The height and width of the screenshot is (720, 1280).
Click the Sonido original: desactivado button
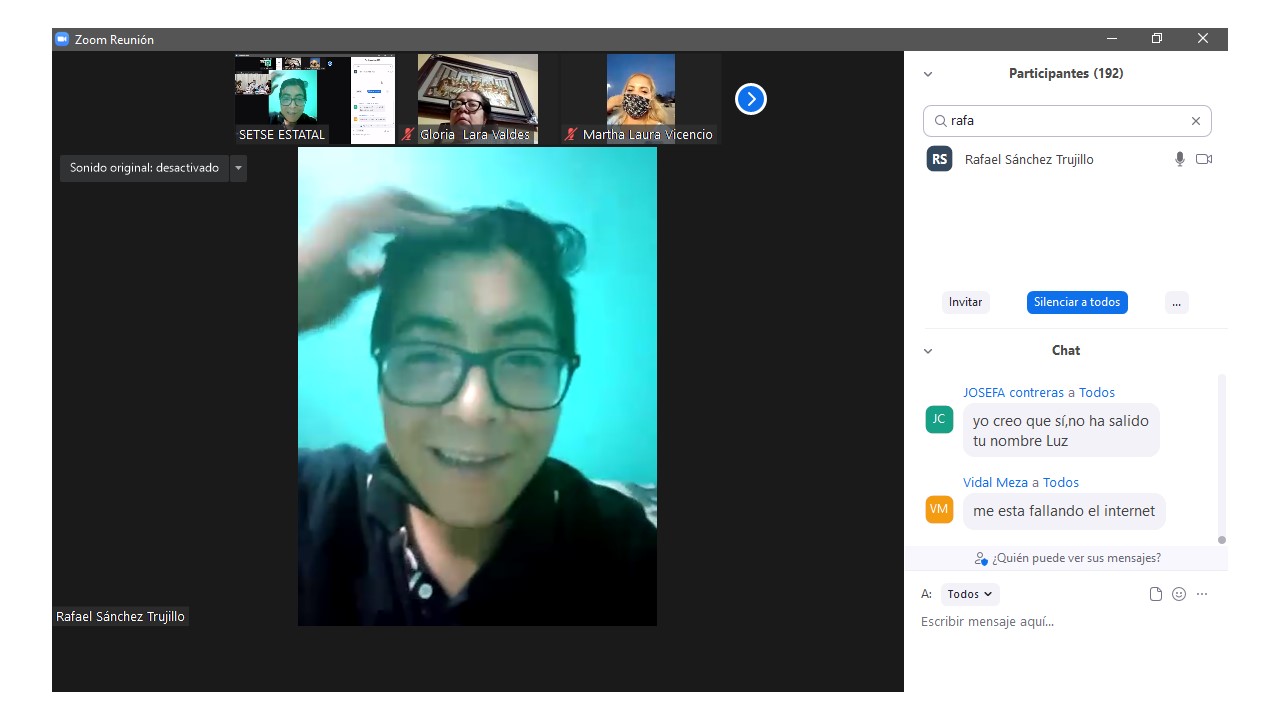(144, 168)
